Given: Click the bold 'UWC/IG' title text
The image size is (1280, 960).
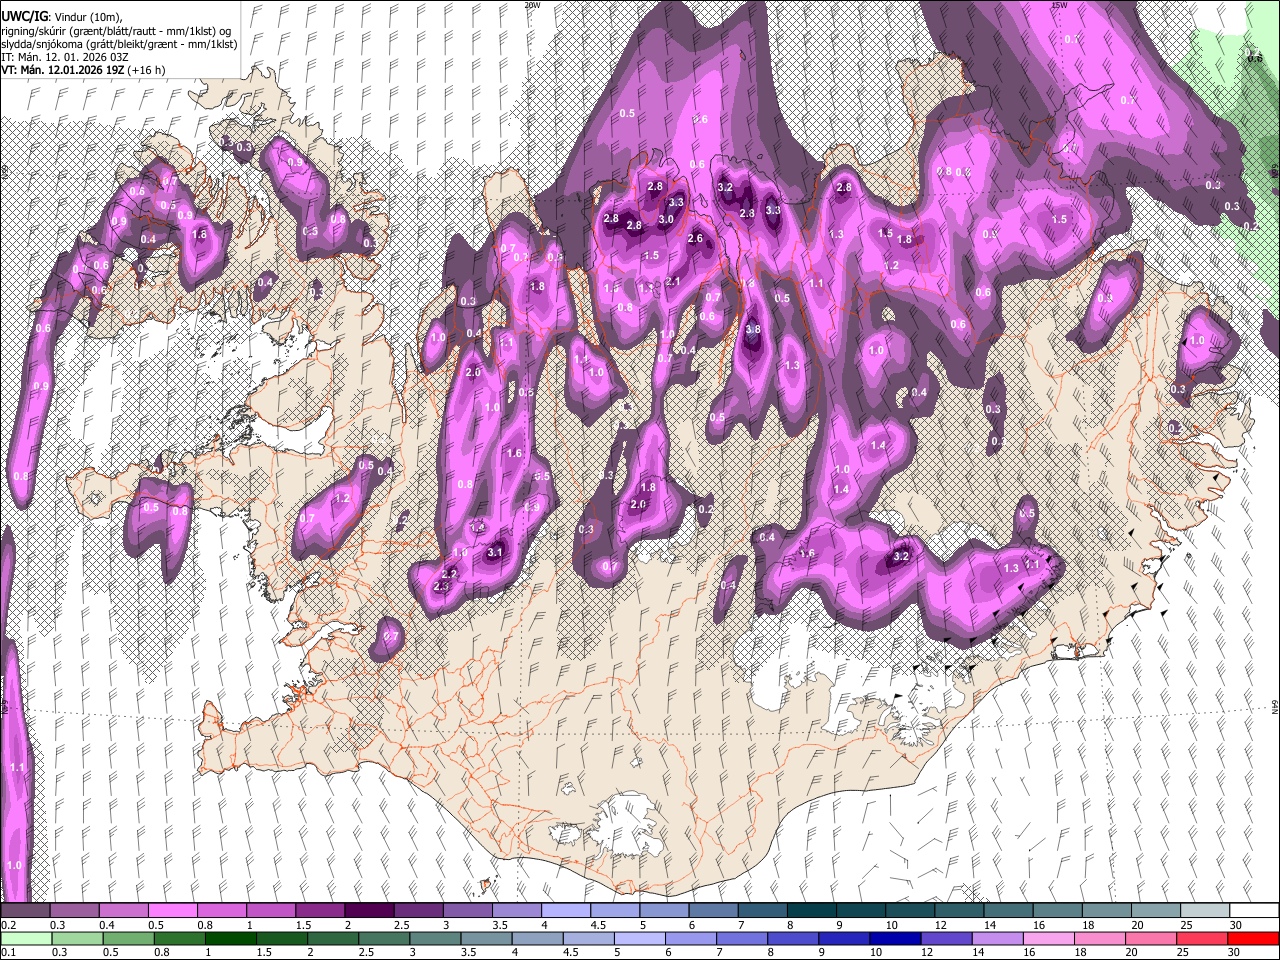Looking at the screenshot, I should 23,17.
